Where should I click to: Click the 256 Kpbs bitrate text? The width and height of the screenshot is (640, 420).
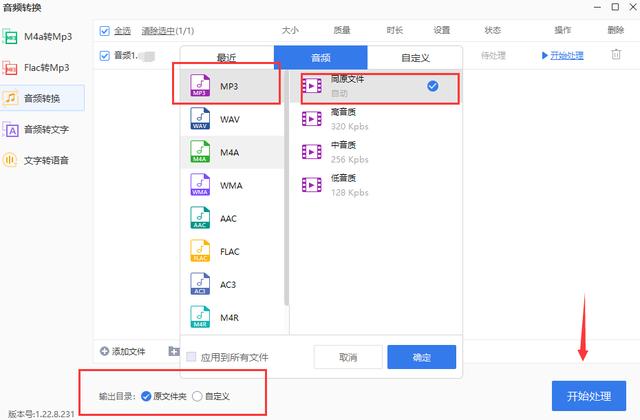[350, 159]
